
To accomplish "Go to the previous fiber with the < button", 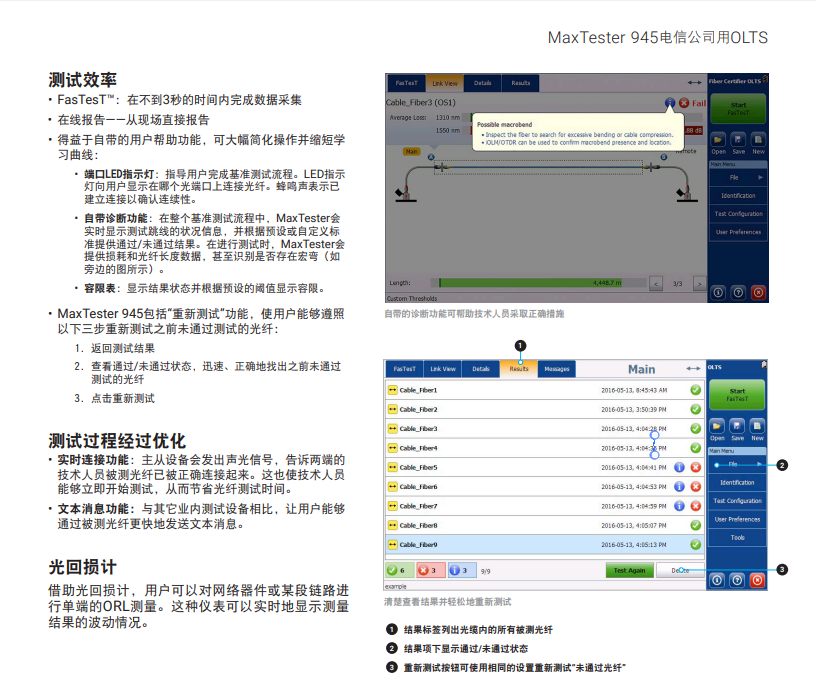I will (656, 284).
